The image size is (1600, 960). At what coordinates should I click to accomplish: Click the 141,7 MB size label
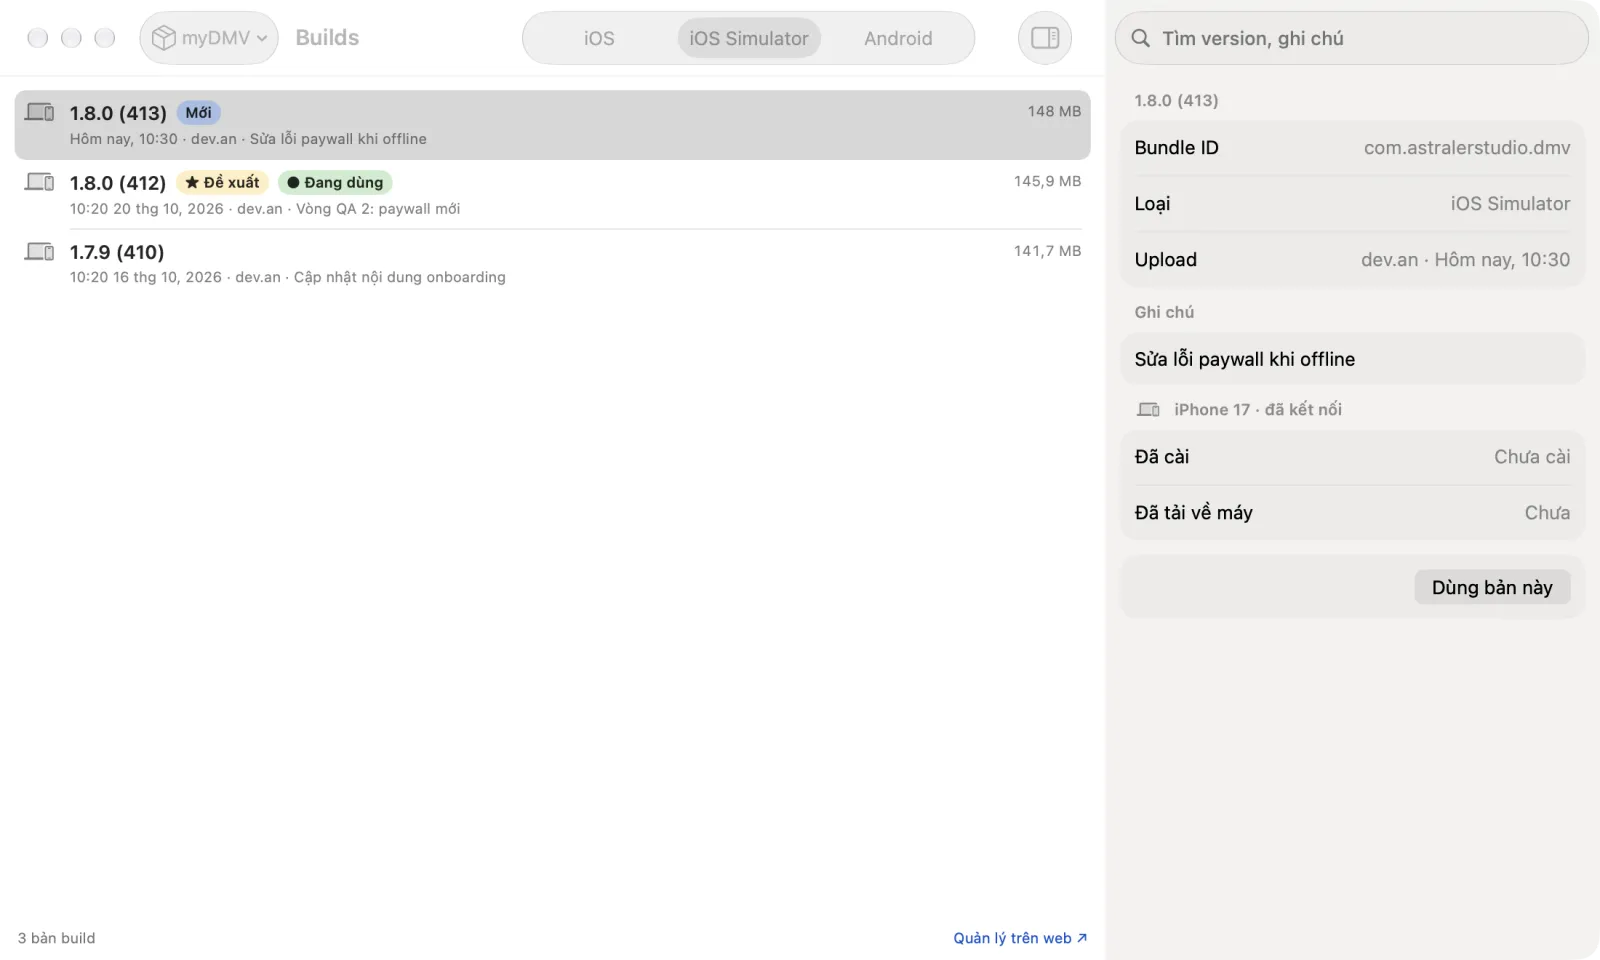1047,251
